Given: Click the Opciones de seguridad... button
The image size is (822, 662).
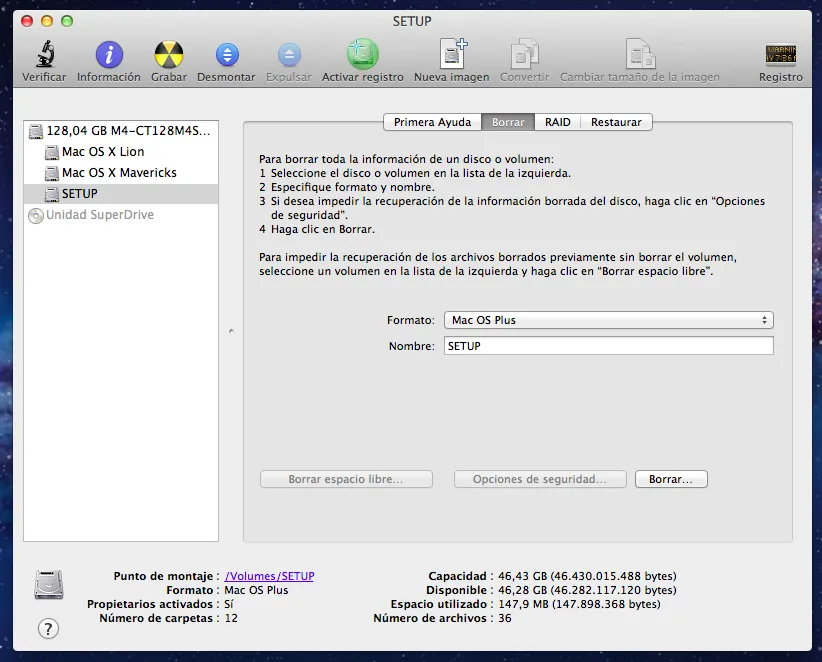Looking at the screenshot, I should (540, 479).
